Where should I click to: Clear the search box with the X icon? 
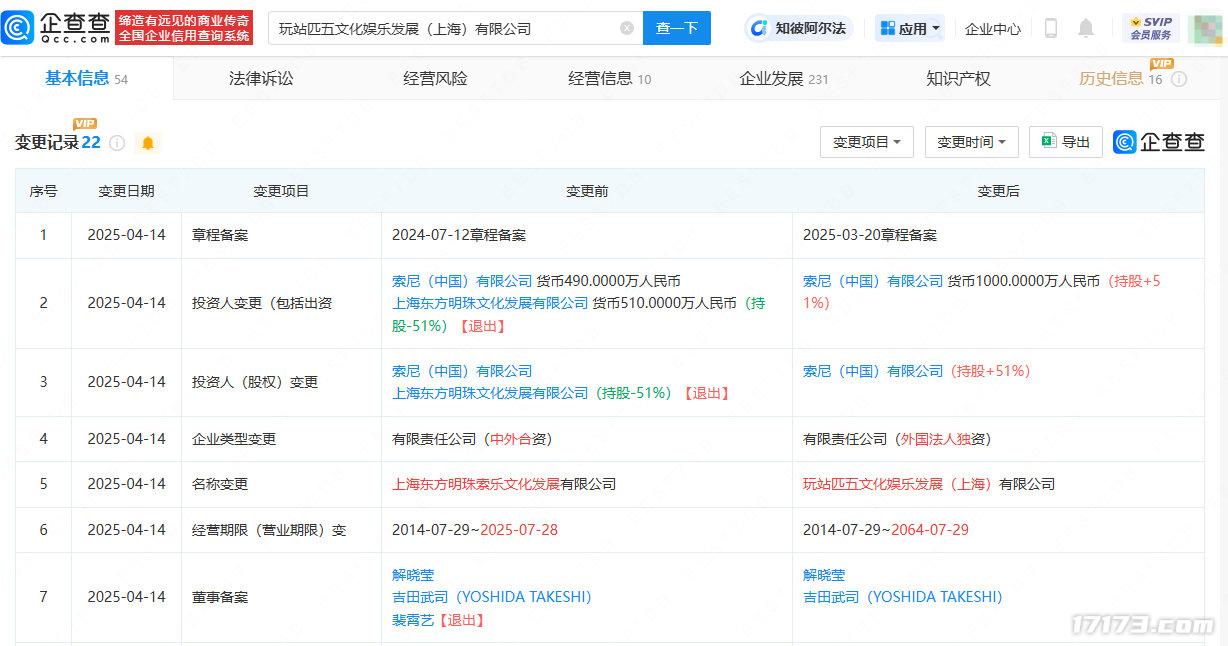[627, 29]
